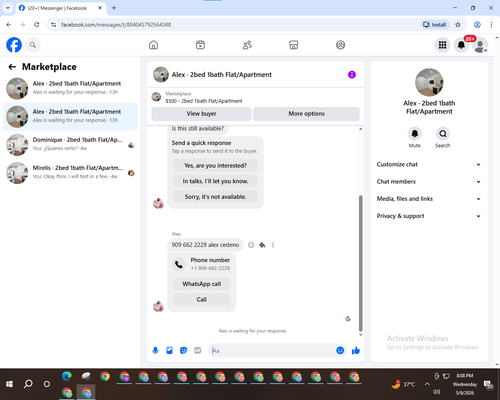Choose a sticker icon
Image resolution: width=500 pixels, height=400 pixels.
point(183,350)
